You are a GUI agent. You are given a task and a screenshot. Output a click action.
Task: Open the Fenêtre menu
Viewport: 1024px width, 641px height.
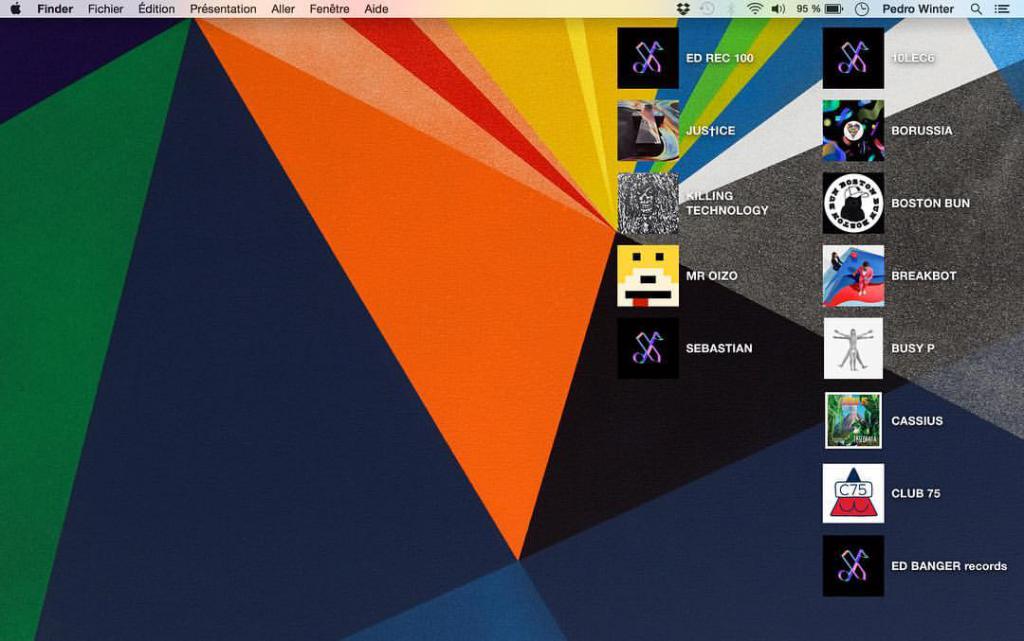pyautogui.click(x=329, y=9)
